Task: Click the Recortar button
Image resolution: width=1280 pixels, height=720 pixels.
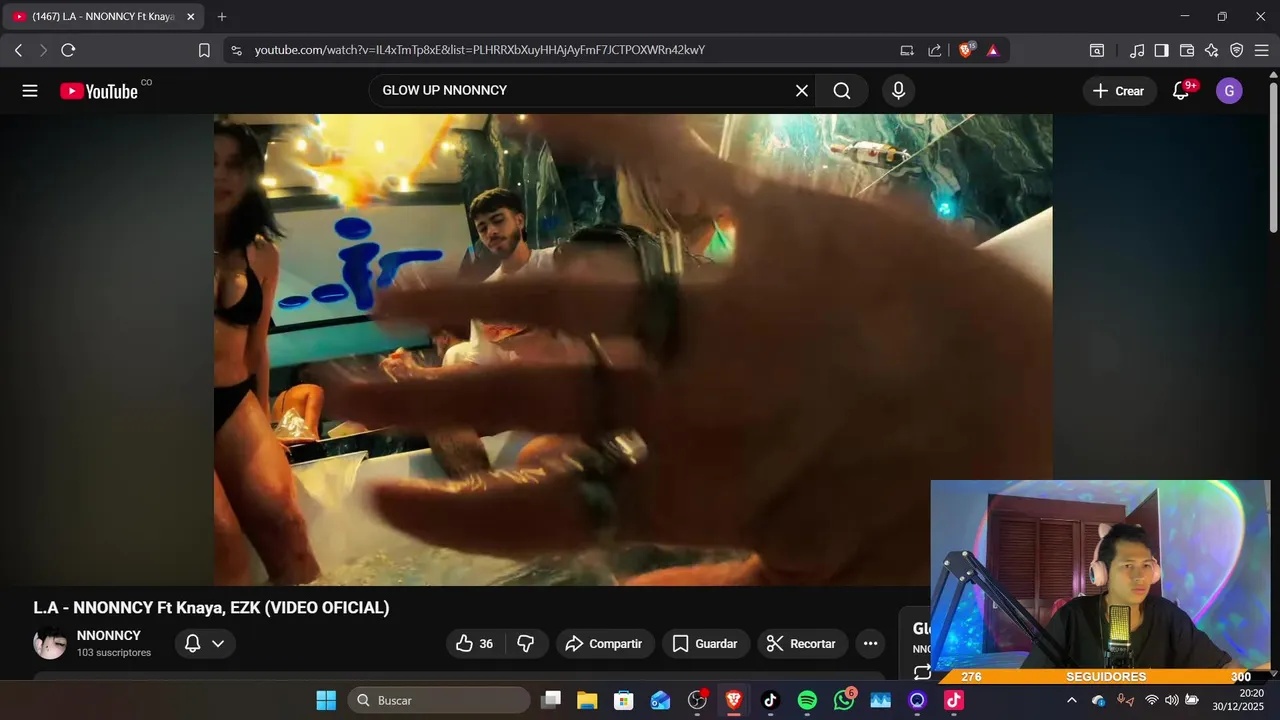Action: [802, 644]
